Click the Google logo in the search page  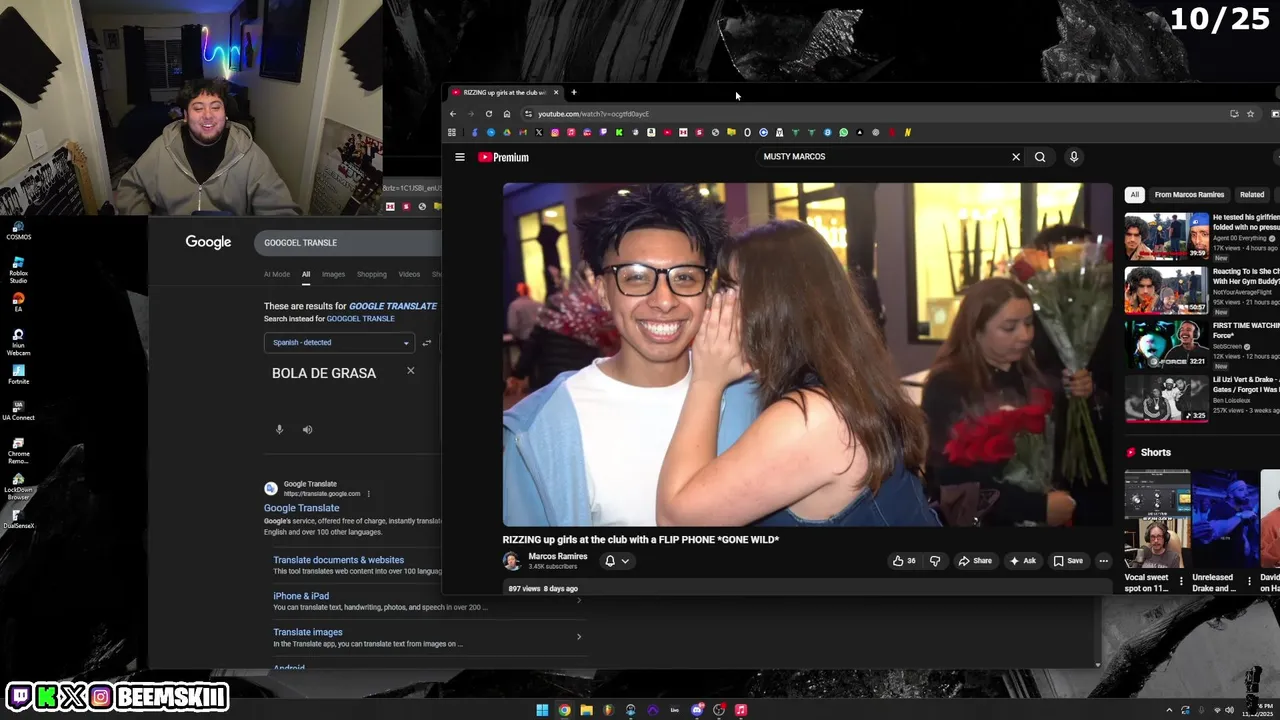tap(208, 242)
